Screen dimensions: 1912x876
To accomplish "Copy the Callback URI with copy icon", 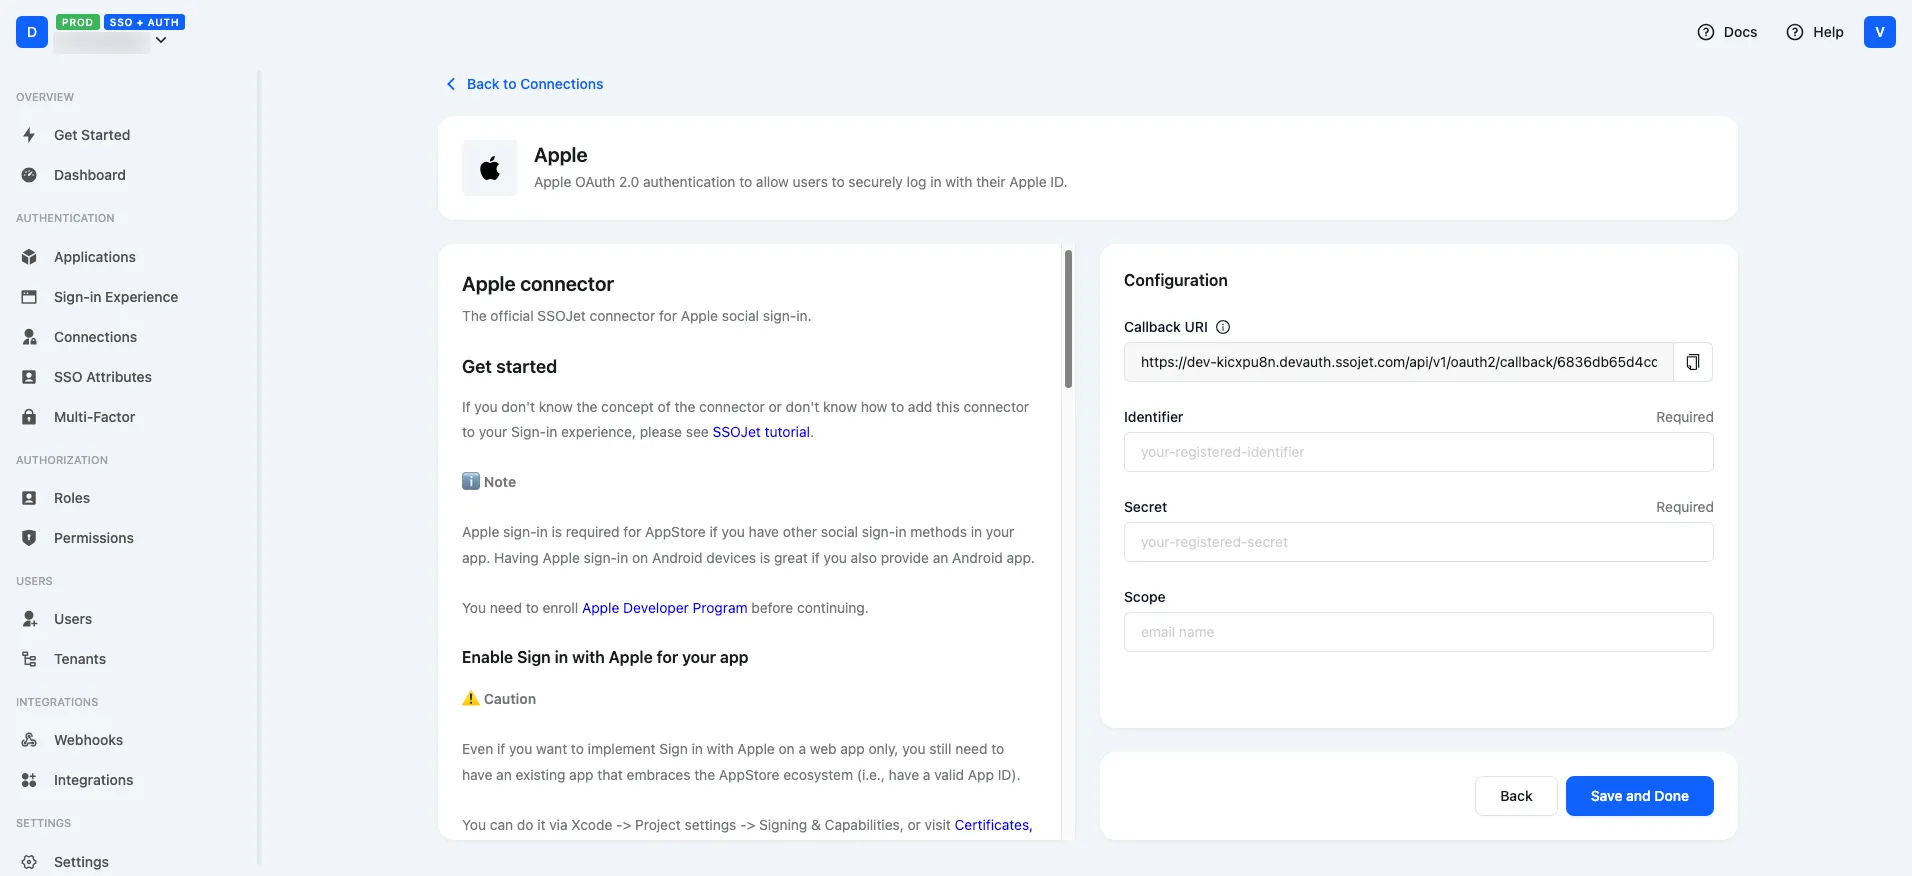I will 1693,362.
